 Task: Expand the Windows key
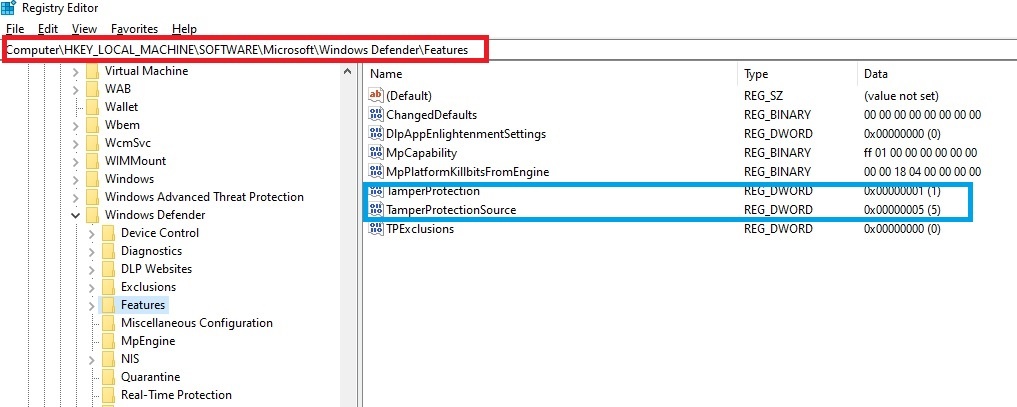click(76, 180)
